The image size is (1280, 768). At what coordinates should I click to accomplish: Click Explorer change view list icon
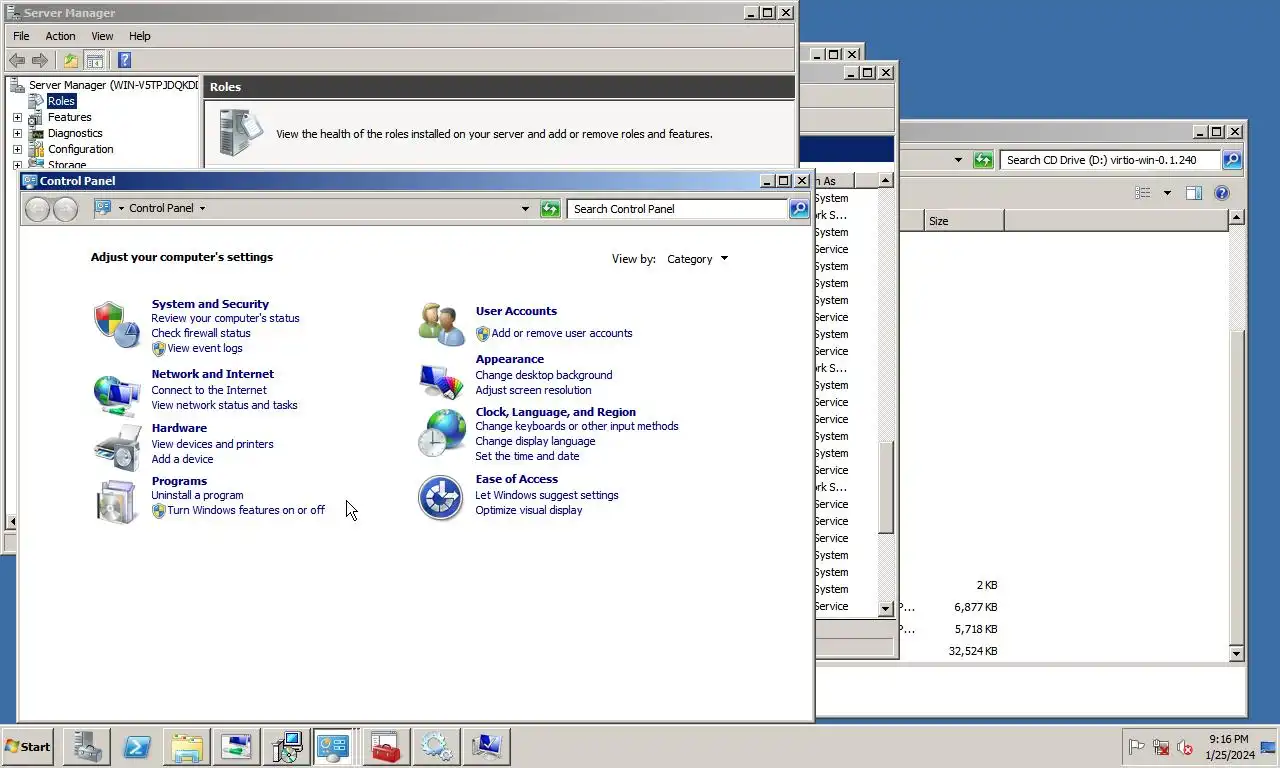point(1143,193)
